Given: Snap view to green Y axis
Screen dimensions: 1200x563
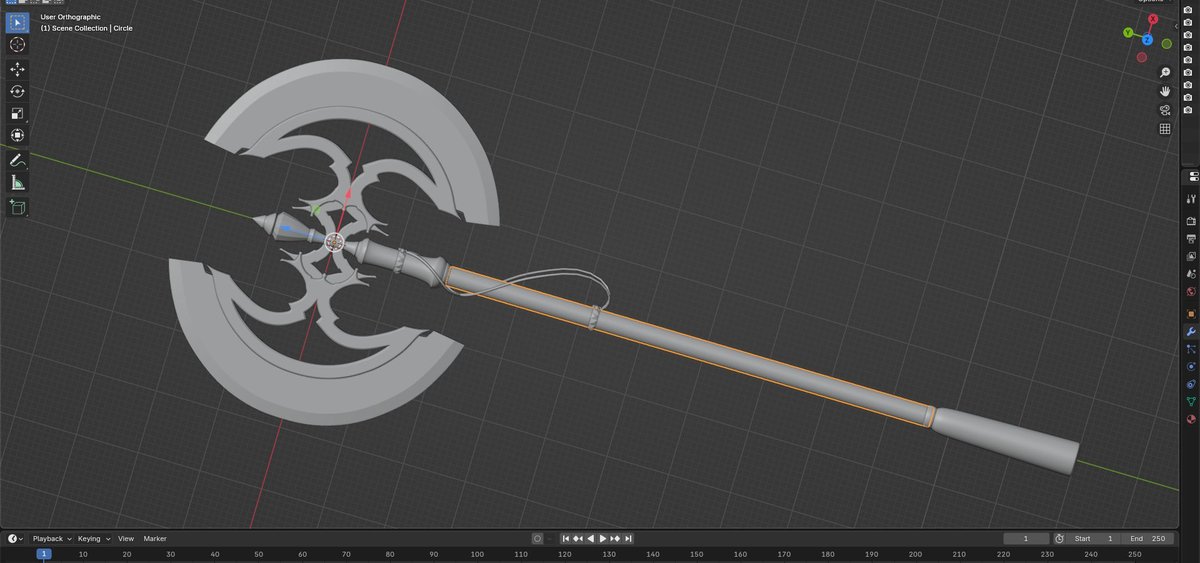Looking at the screenshot, I should pyautogui.click(x=1128, y=33).
